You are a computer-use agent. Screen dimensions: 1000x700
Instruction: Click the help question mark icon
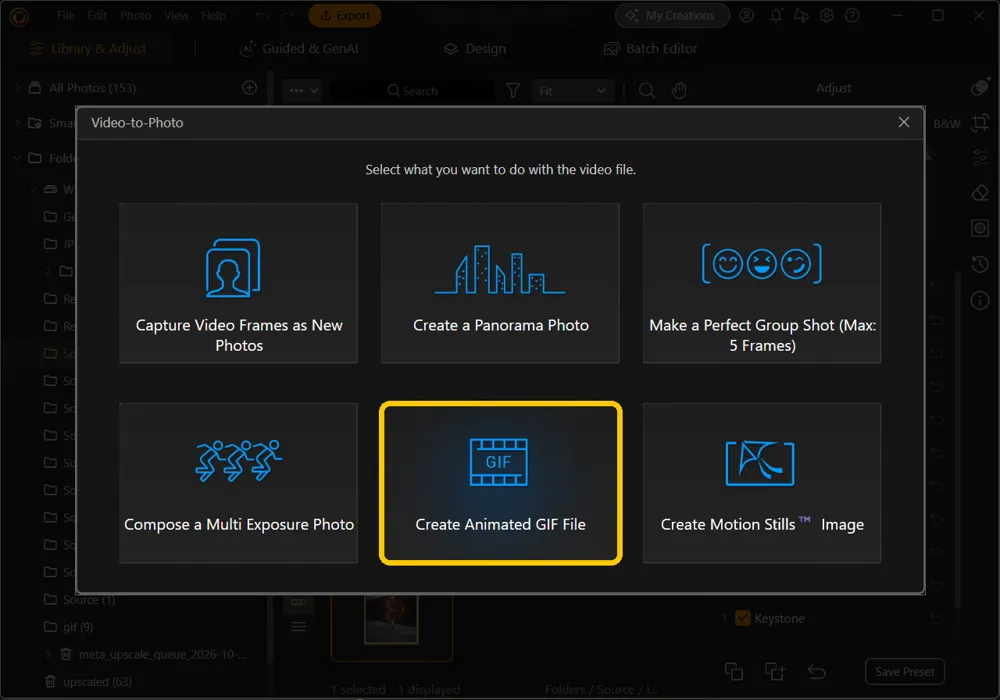(x=852, y=15)
